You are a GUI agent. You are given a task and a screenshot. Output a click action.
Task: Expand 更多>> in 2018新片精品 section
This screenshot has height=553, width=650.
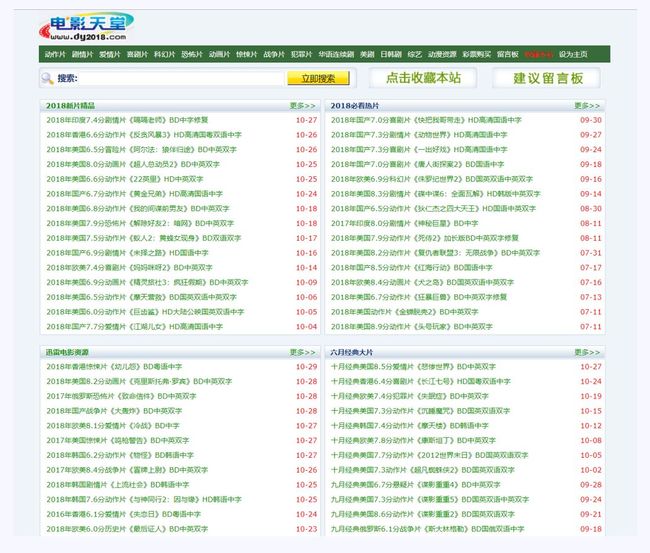[x=303, y=105]
